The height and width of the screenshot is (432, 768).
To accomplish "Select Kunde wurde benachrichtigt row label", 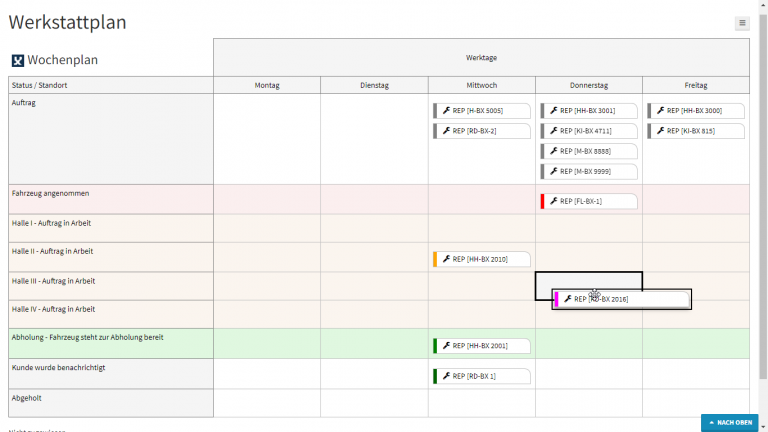I will (x=58, y=368).
